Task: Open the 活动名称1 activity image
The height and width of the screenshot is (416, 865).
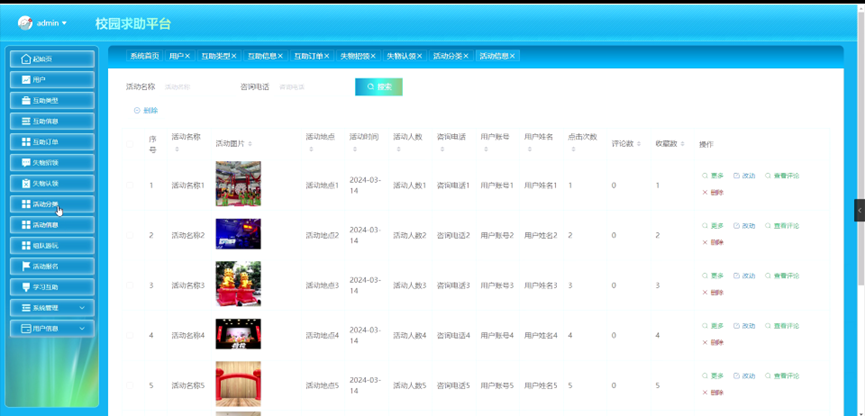Action: point(238,184)
